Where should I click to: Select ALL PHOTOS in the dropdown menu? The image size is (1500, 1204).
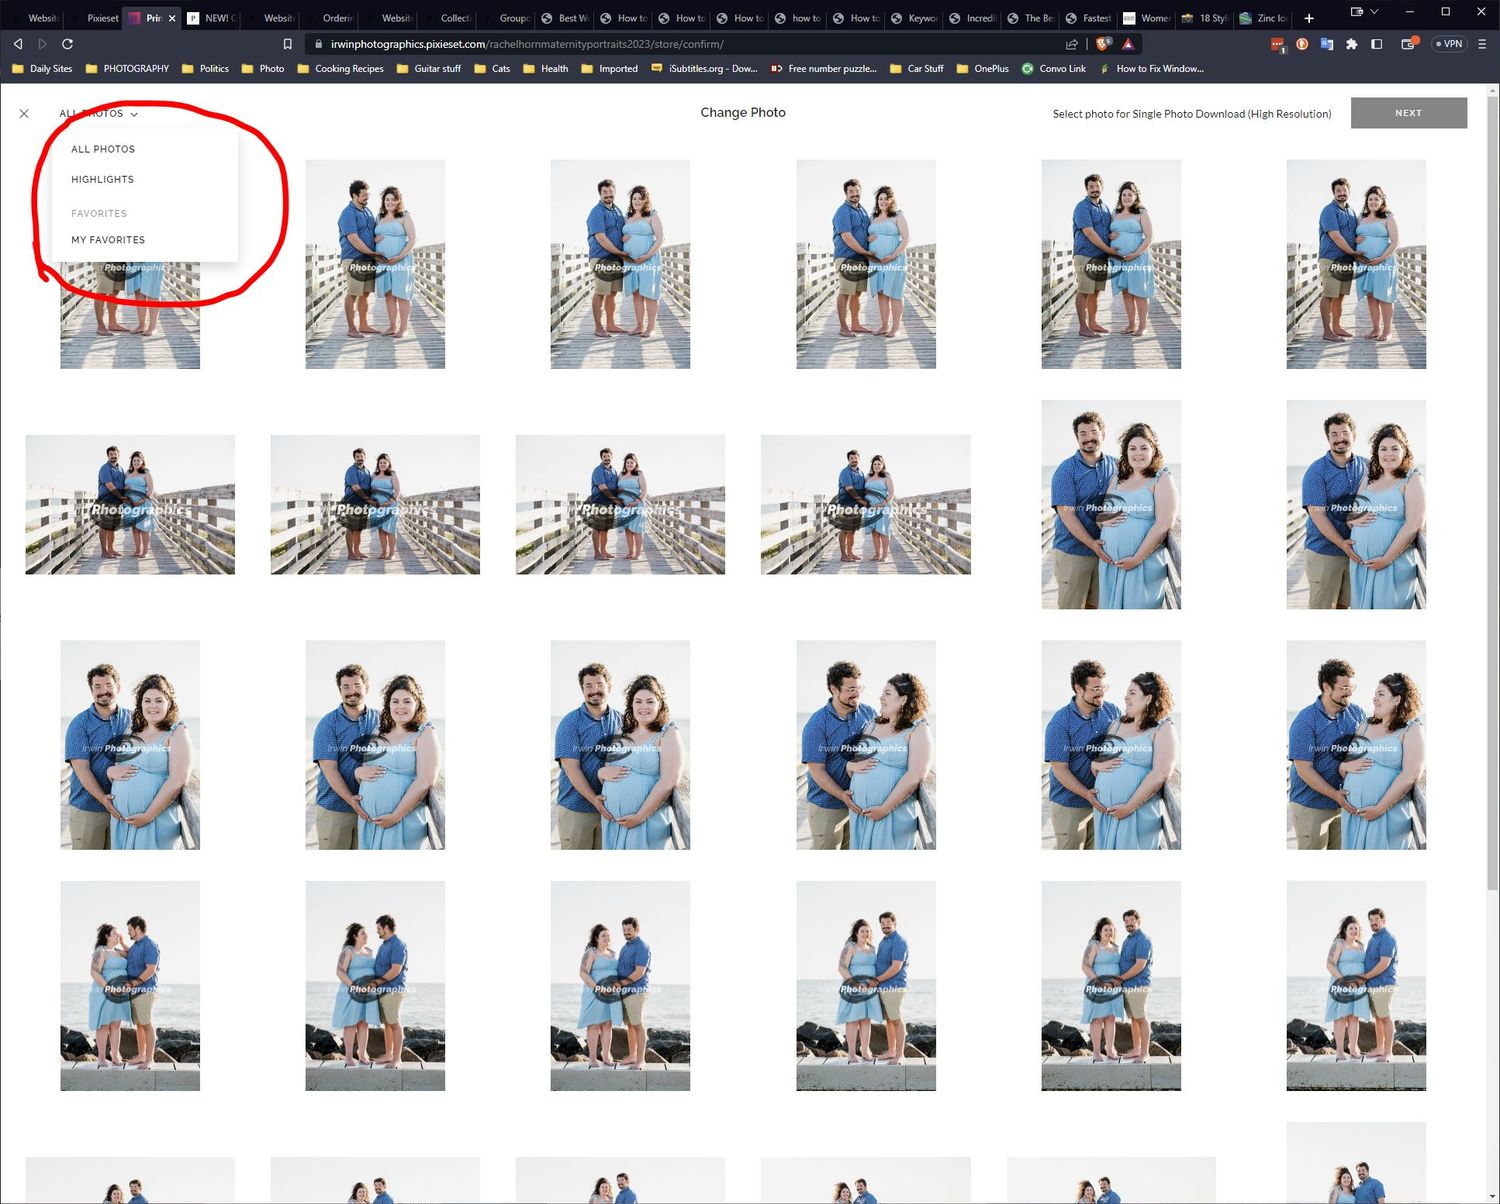103,149
